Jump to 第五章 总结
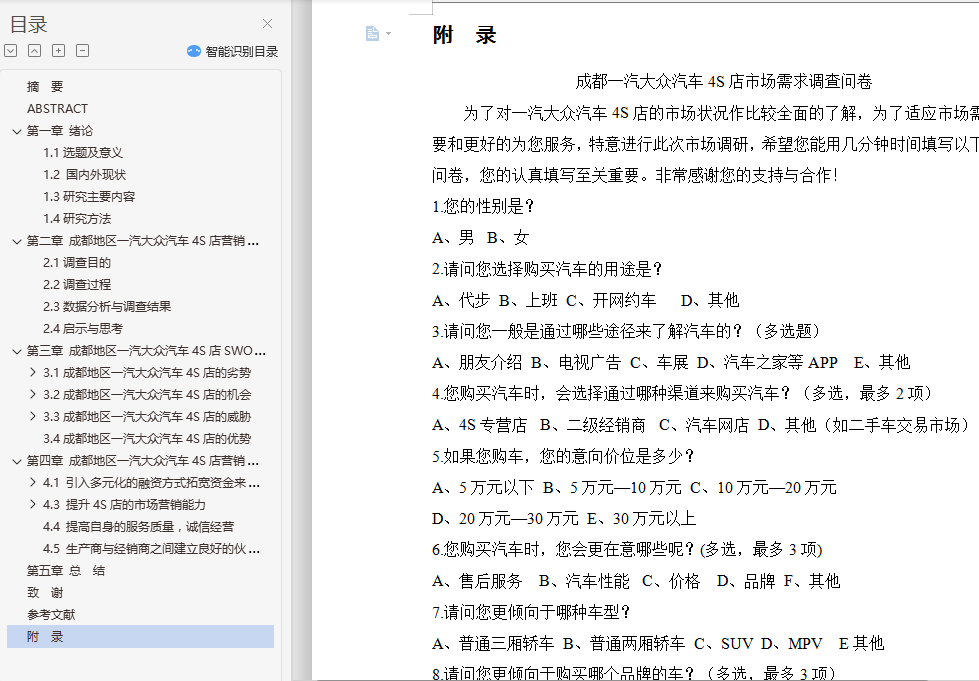The image size is (979, 681). [66, 571]
